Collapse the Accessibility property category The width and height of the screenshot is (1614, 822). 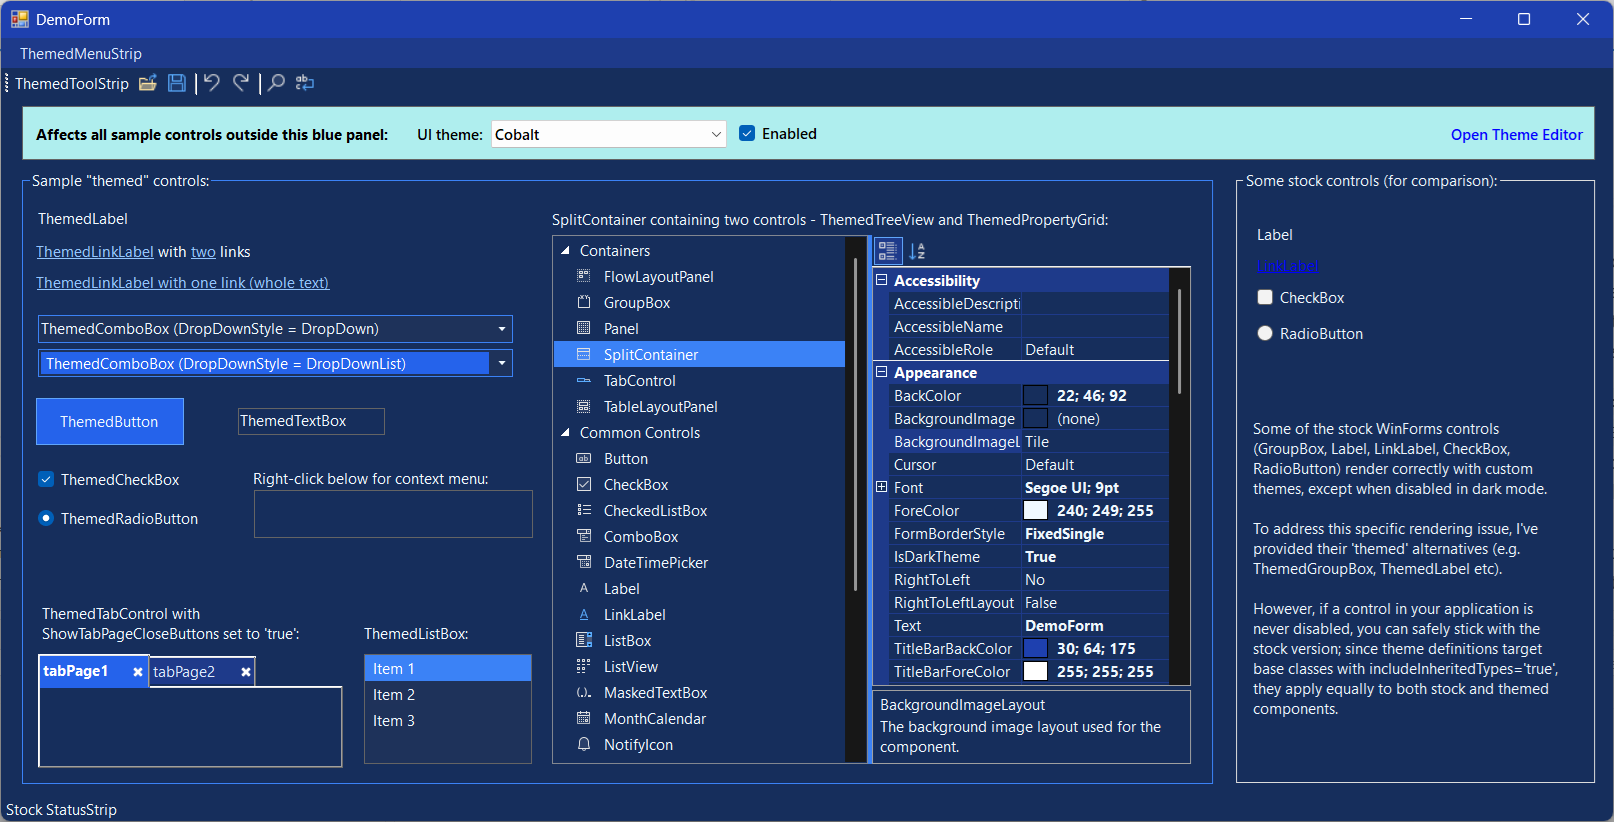[882, 280]
